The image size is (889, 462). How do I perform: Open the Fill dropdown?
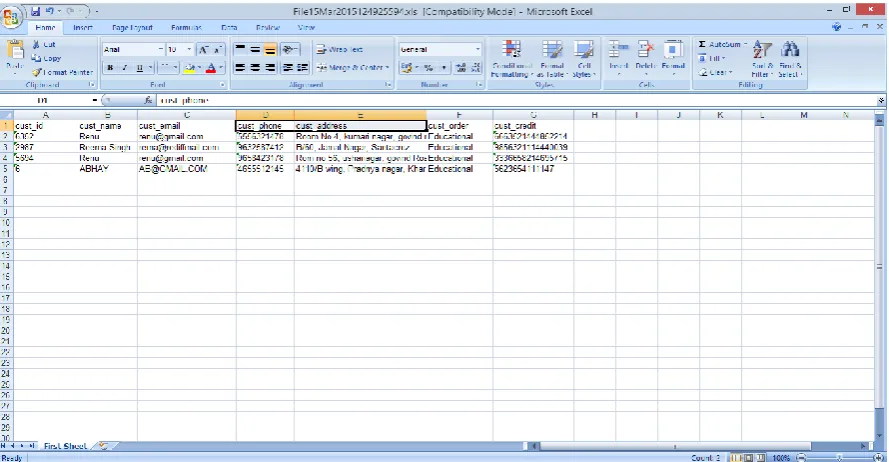tap(712, 58)
